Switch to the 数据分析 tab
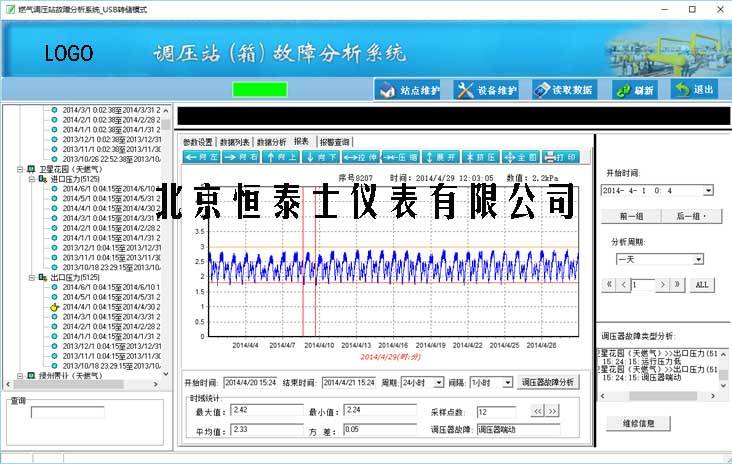 point(272,142)
